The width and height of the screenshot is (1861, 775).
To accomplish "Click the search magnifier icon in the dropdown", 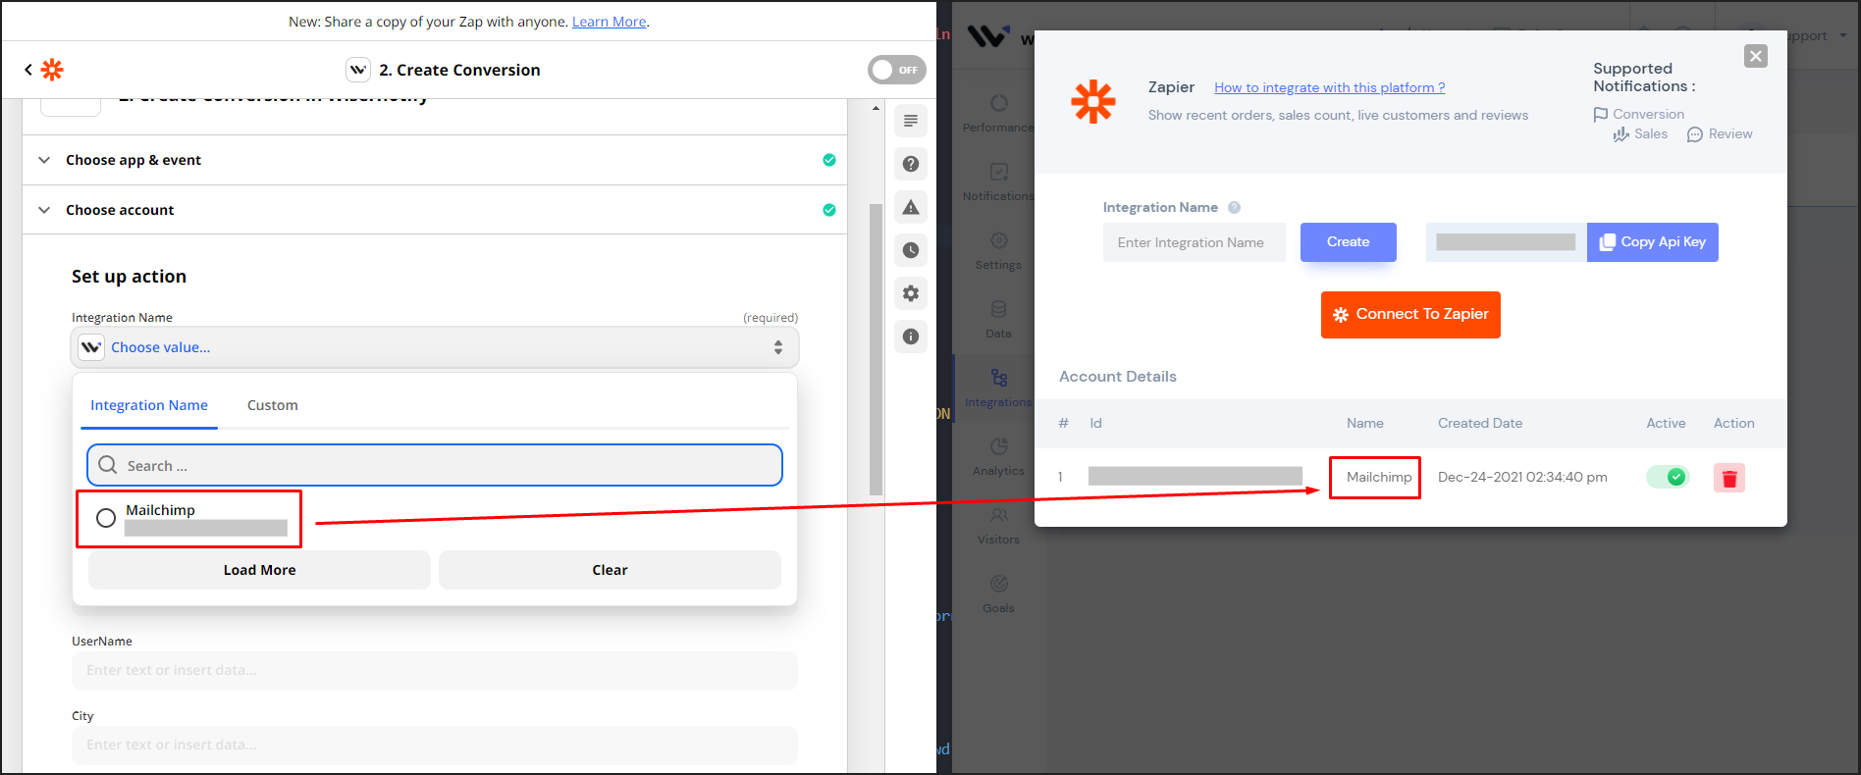I will click(108, 465).
